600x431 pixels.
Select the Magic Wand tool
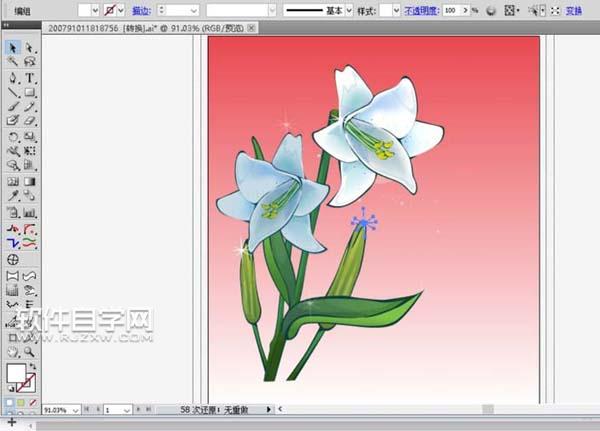click(13, 62)
